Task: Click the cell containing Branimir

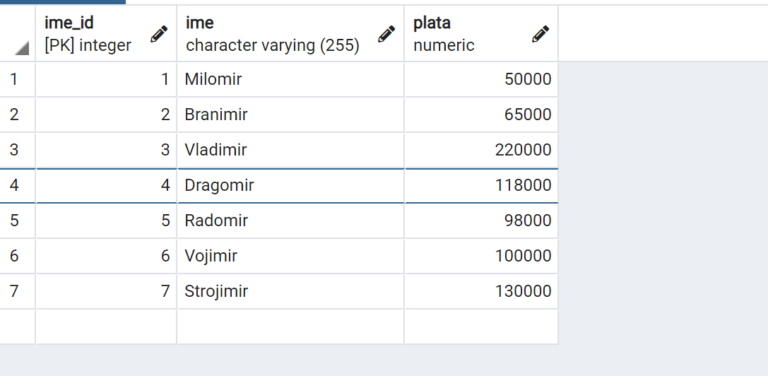Action: 291,115
